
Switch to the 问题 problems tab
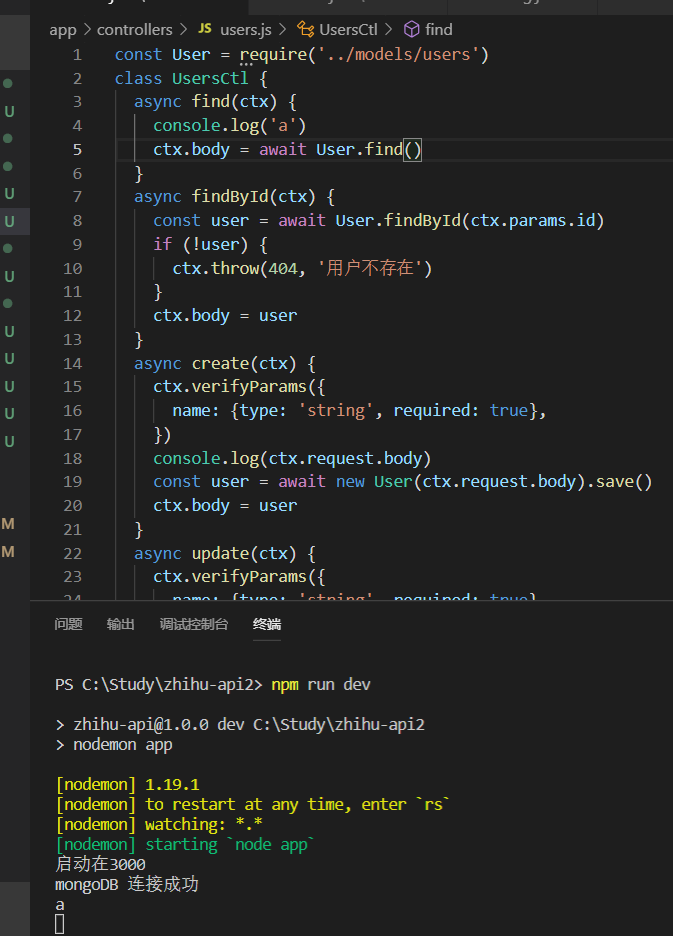pos(68,624)
